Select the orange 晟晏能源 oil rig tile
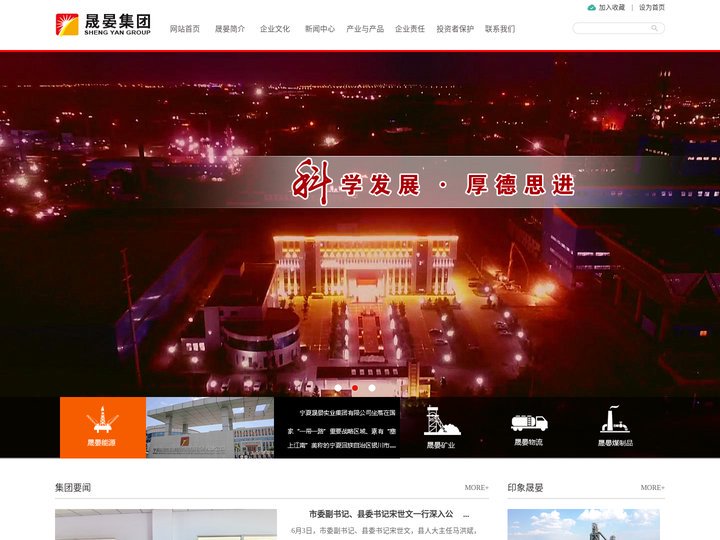The height and width of the screenshot is (540, 720). [x=103, y=428]
